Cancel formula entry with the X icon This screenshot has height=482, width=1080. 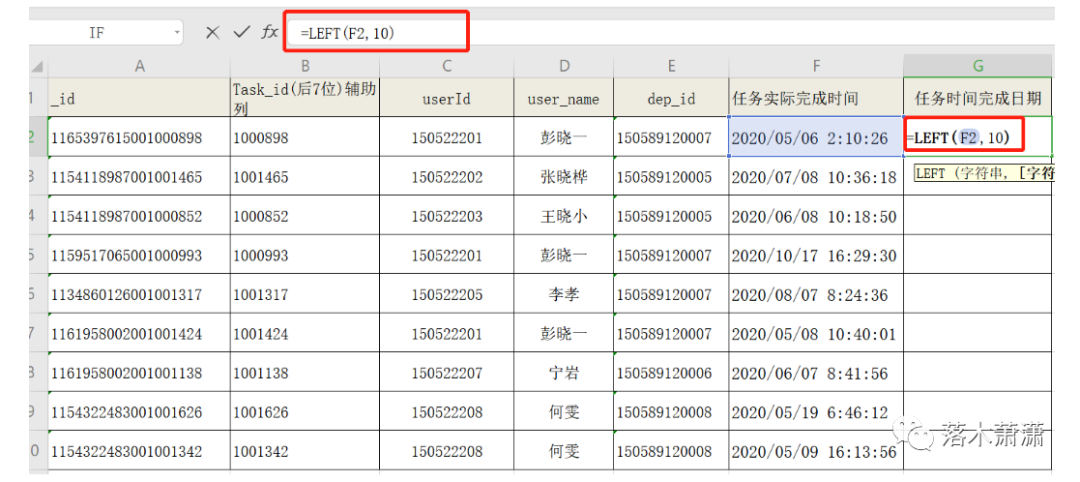213,32
